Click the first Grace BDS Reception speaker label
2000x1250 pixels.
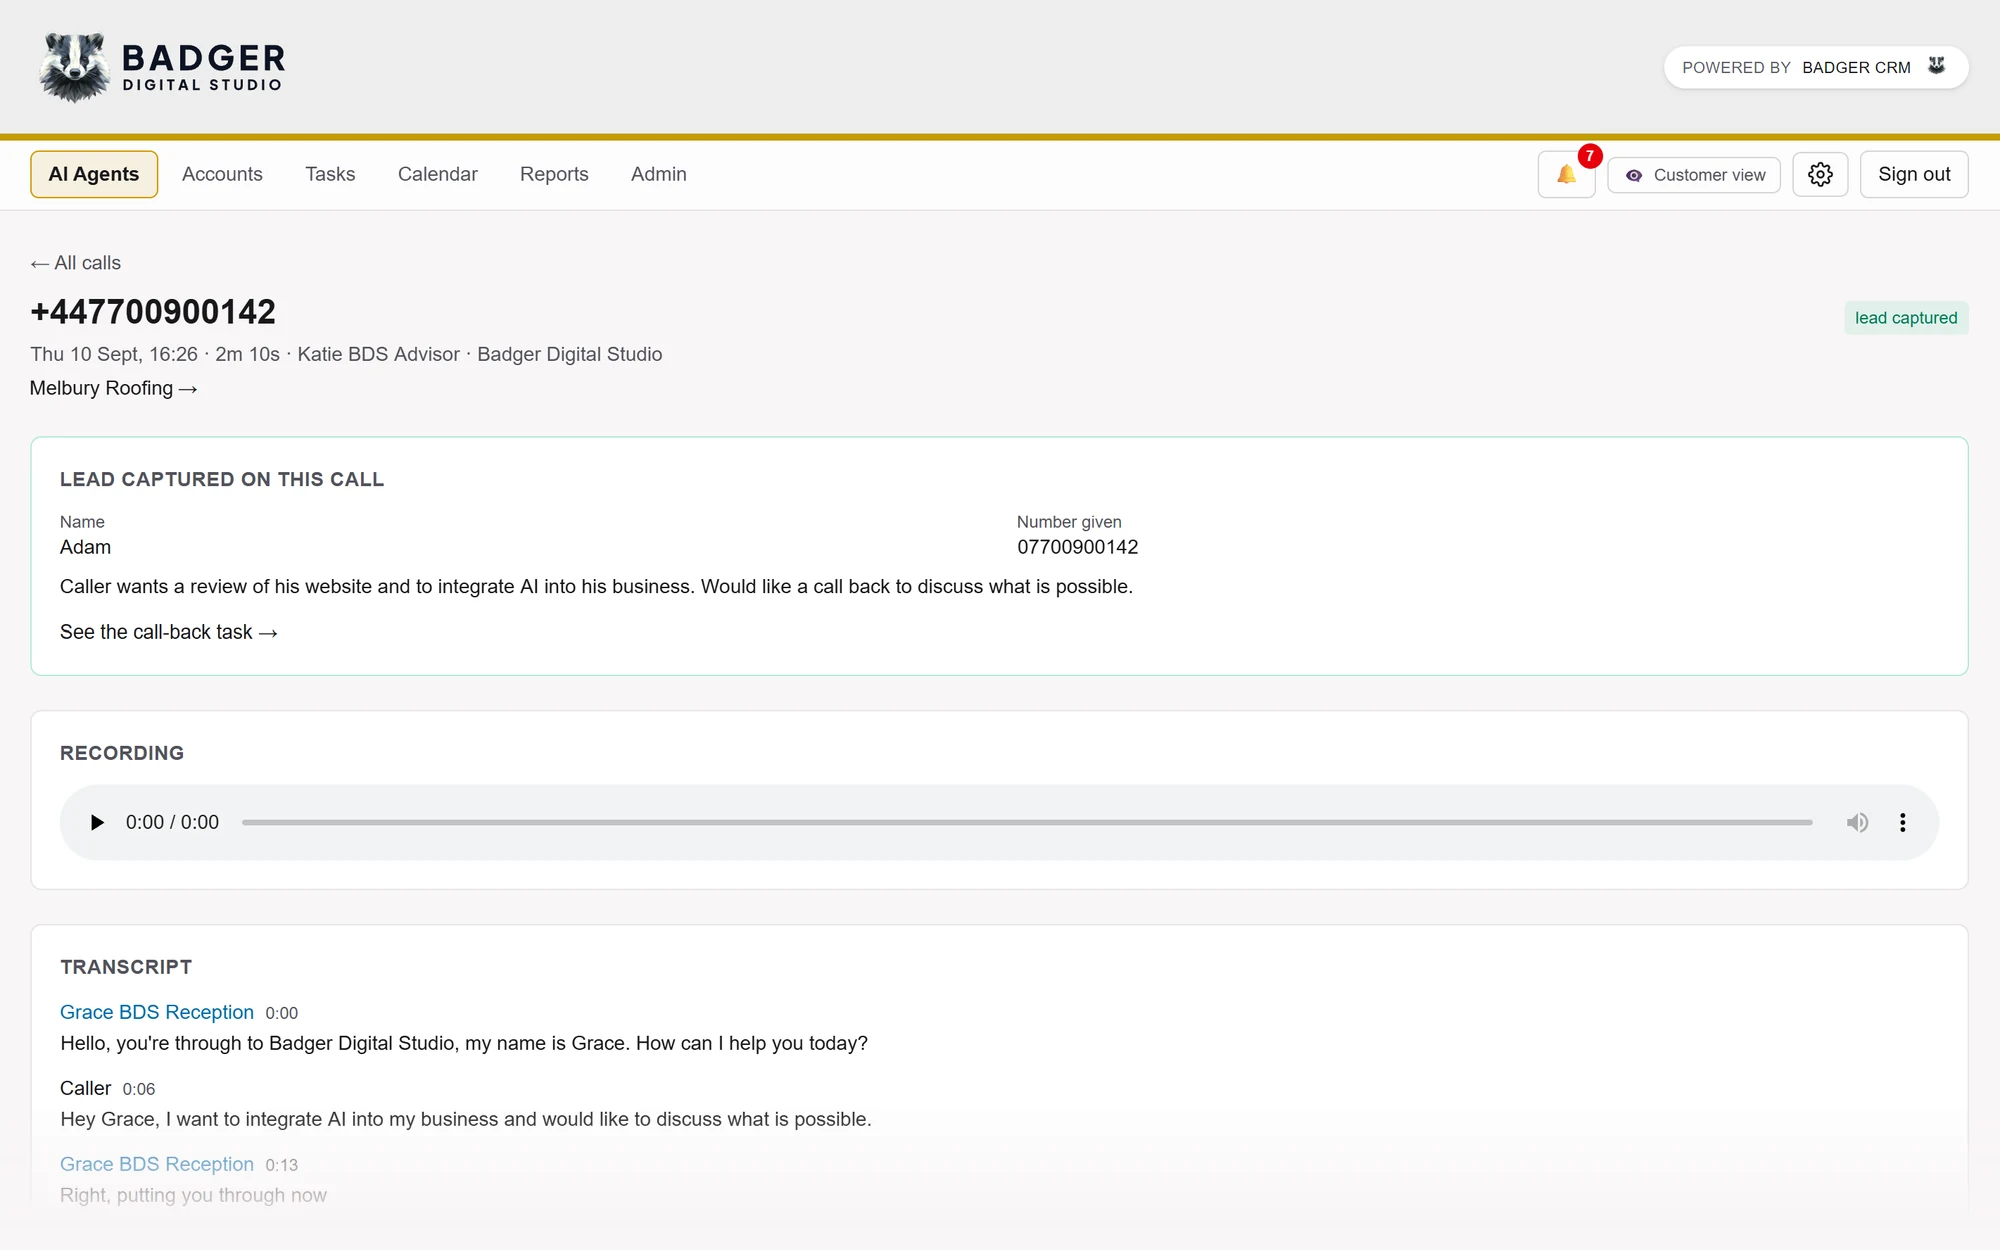[x=157, y=1012]
